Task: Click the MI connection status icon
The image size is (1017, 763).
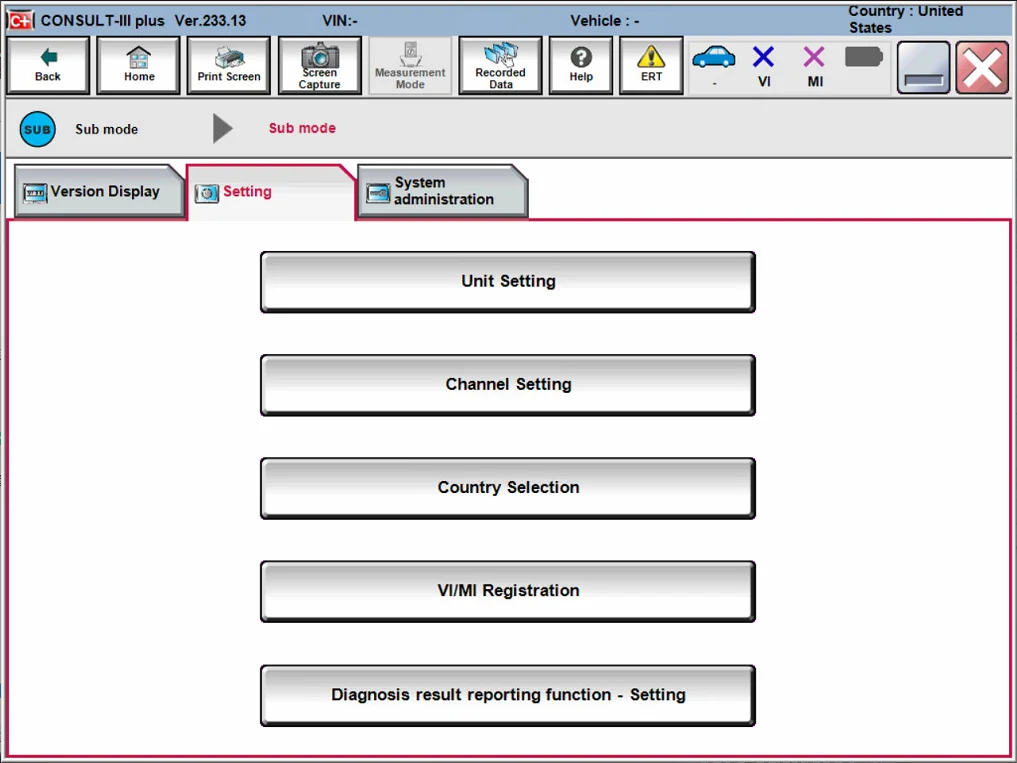Action: 815,64
